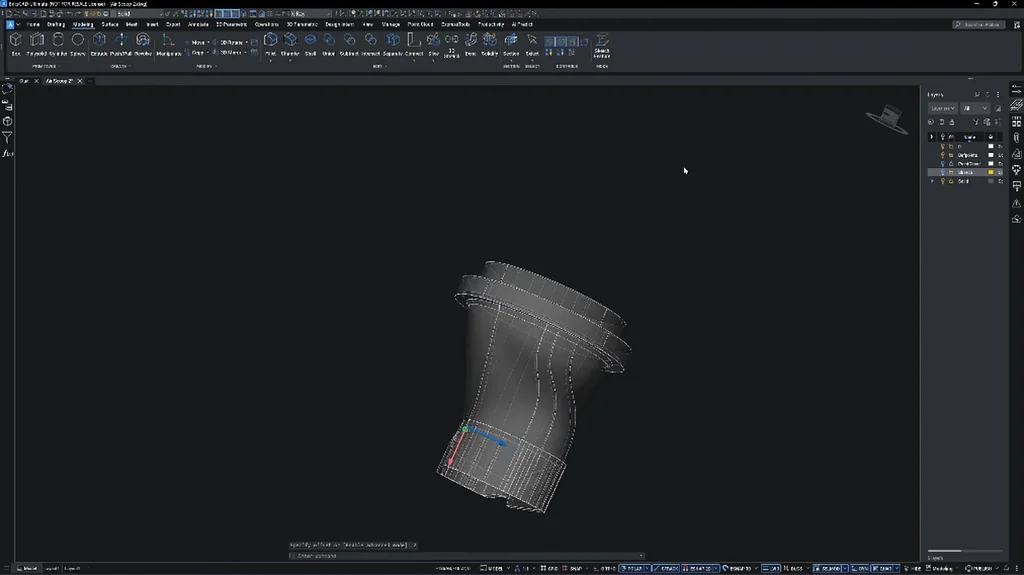Click the search field in the ribbon
The image size is (1024, 575).
coord(978,25)
